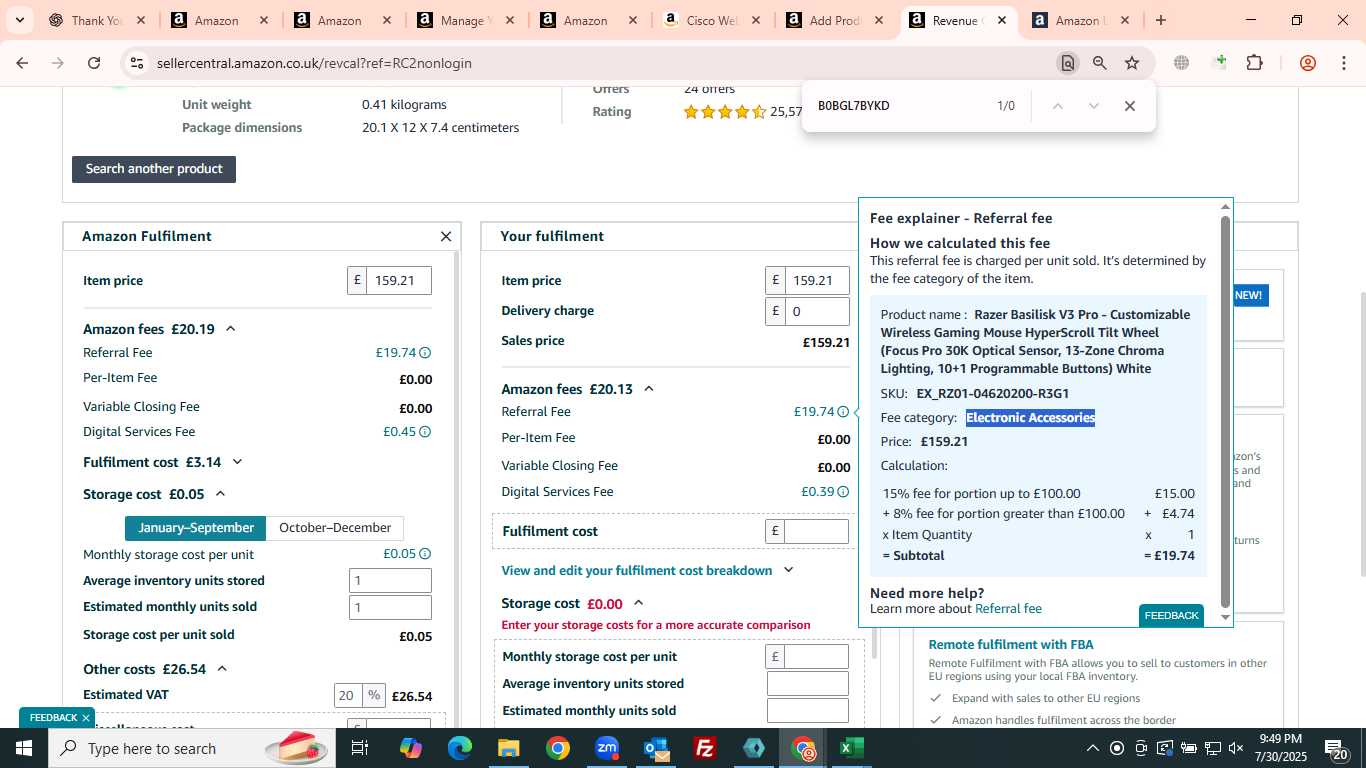Edit Your fulfilment item price field
1366x768 pixels.
[817, 281]
